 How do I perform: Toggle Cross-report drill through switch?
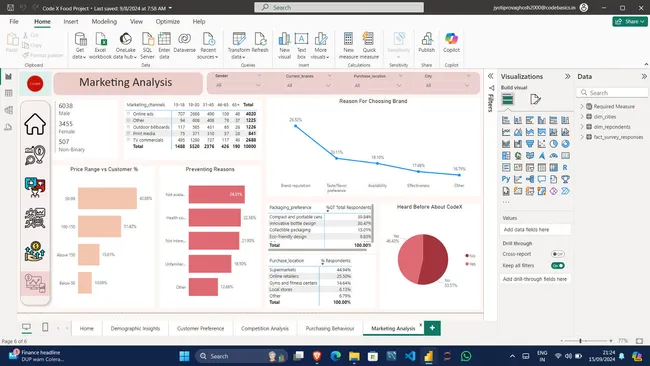(558, 254)
